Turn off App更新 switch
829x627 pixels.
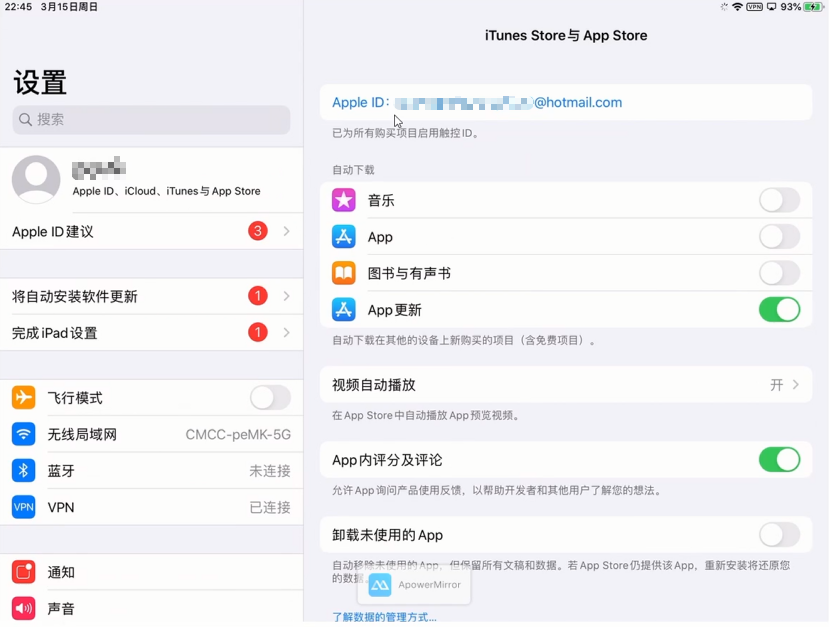pyautogui.click(x=779, y=310)
